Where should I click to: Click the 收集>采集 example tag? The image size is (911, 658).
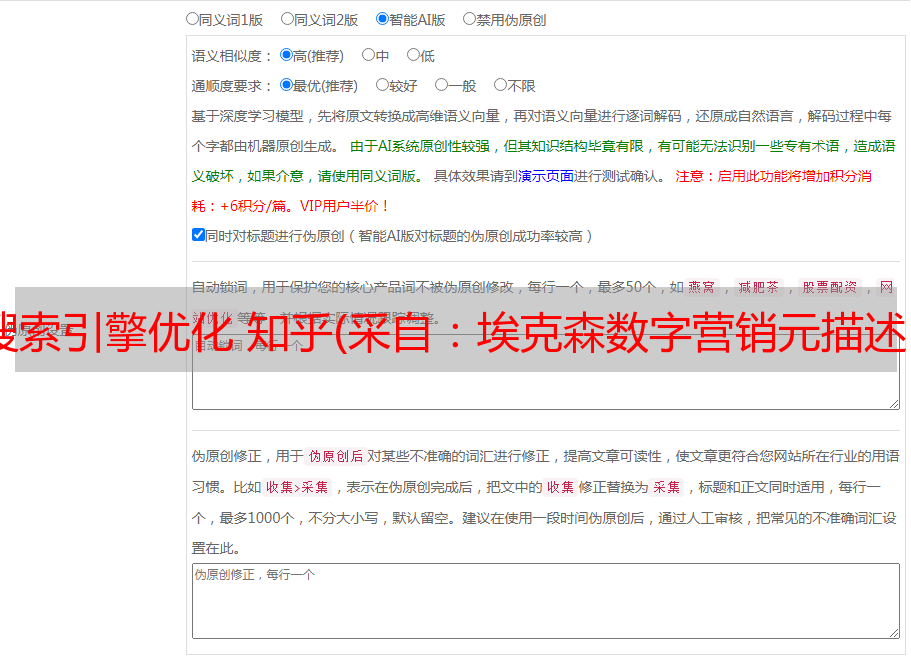pos(297,487)
